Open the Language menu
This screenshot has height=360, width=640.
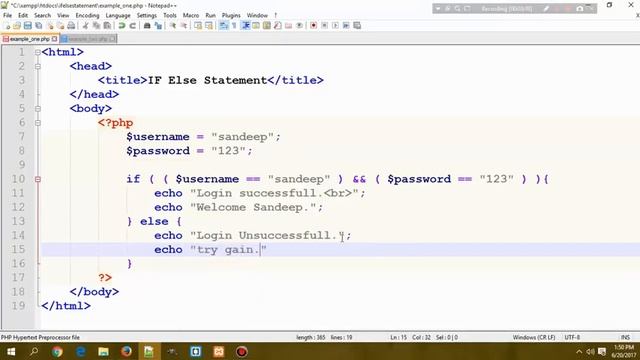[x=118, y=16]
